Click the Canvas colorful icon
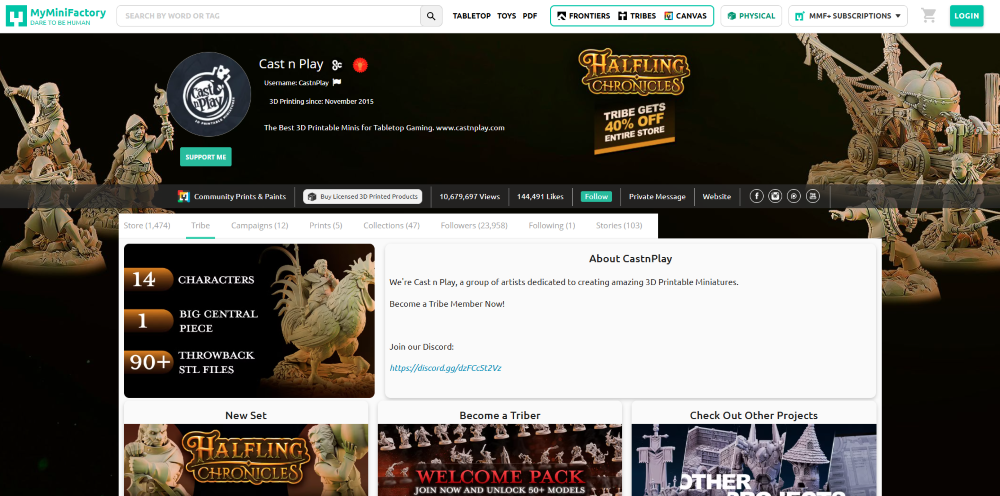 [x=668, y=16]
